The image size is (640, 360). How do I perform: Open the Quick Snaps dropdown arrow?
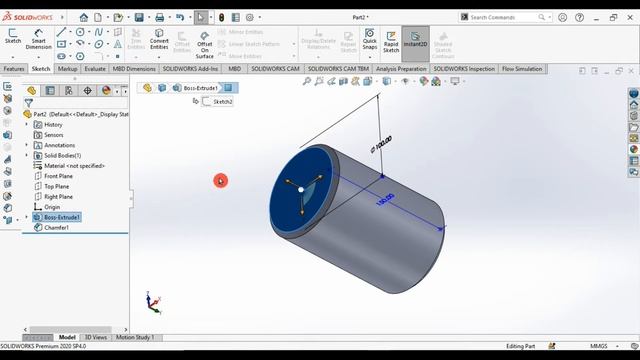369,57
